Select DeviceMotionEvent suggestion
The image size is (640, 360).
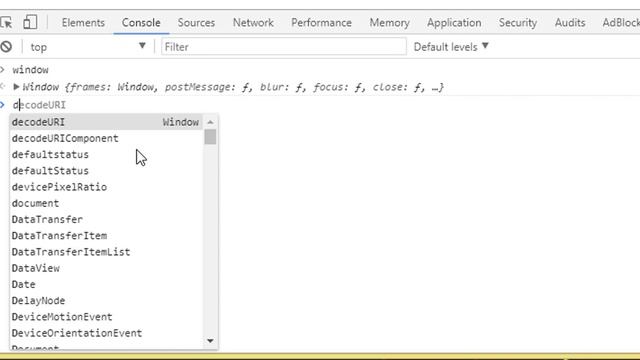pyautogui.click(x=106, y=317)
